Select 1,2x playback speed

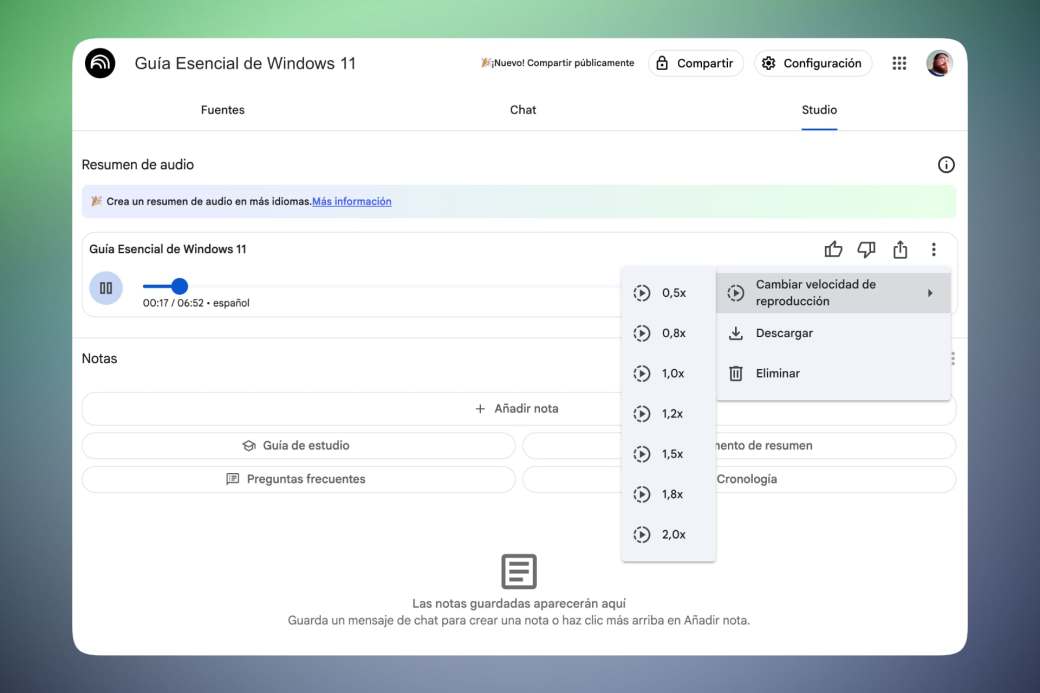coord(668,414)
